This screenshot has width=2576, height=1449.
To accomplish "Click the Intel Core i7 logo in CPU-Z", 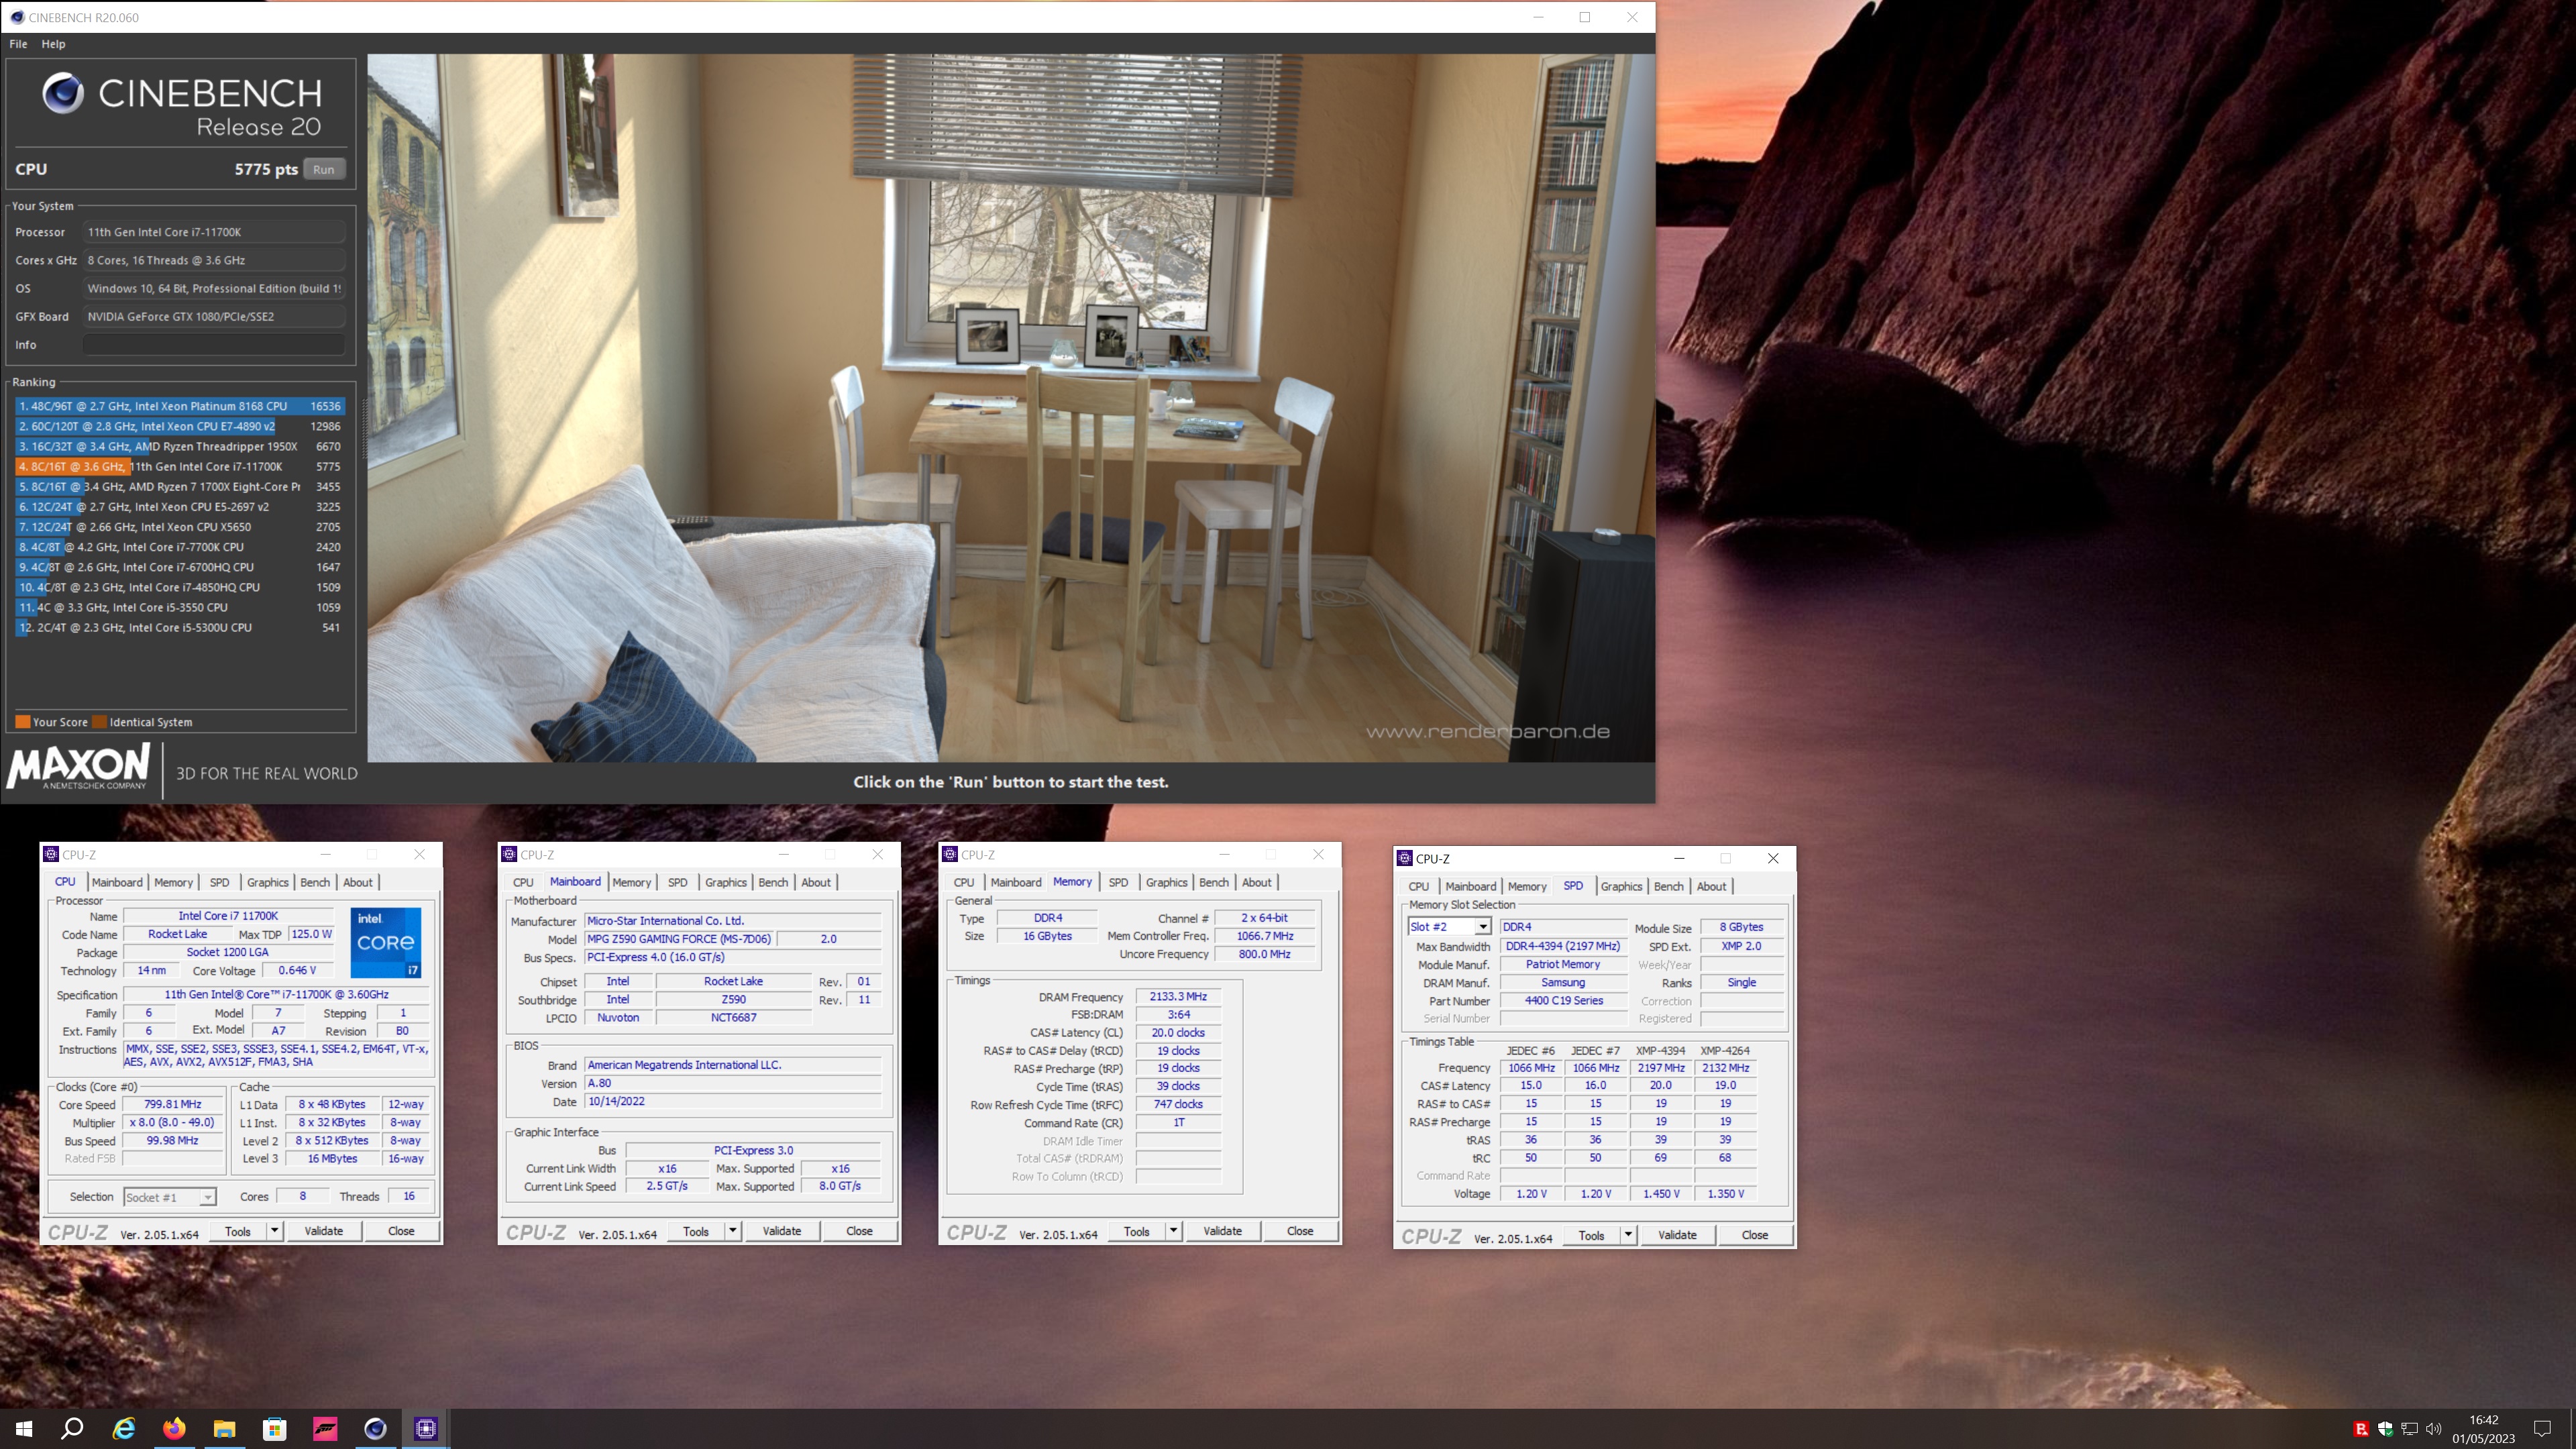I will point(386,942).
